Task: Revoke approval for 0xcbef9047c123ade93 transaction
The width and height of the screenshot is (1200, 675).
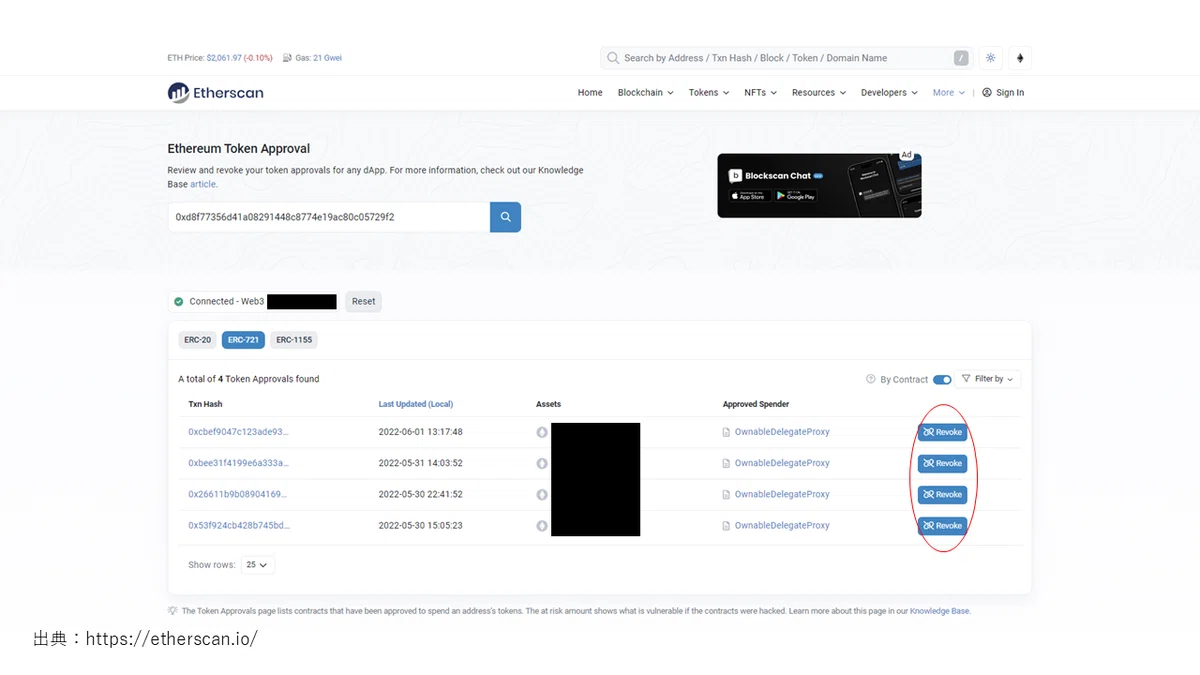Action: 942,432
